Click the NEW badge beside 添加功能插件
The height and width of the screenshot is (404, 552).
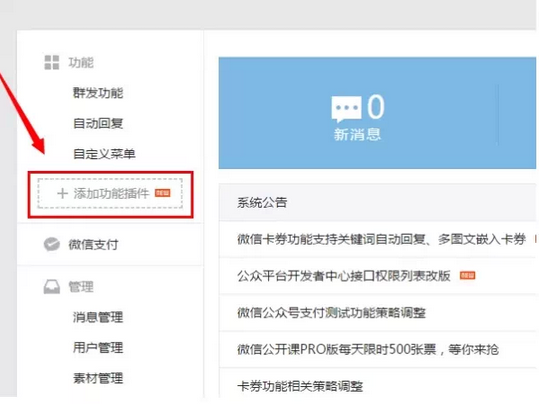163,193
